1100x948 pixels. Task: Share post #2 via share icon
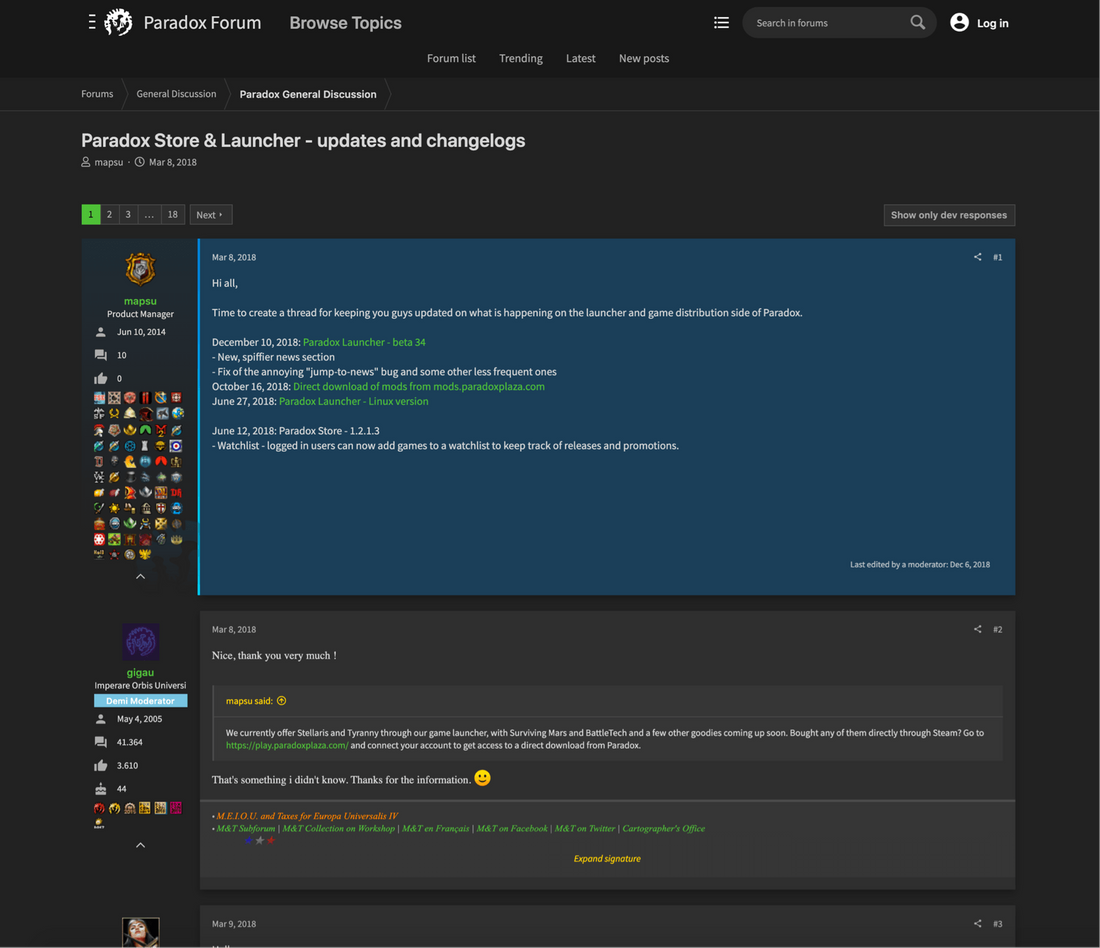click(977, 629)
